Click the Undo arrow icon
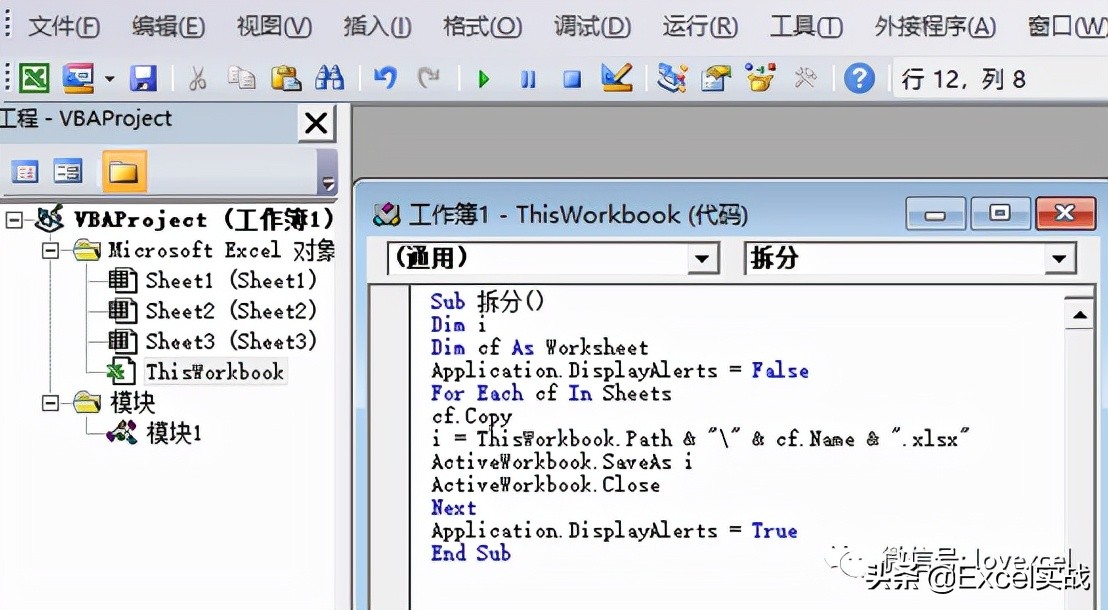Screen dimensions: 1108x610 385,78
